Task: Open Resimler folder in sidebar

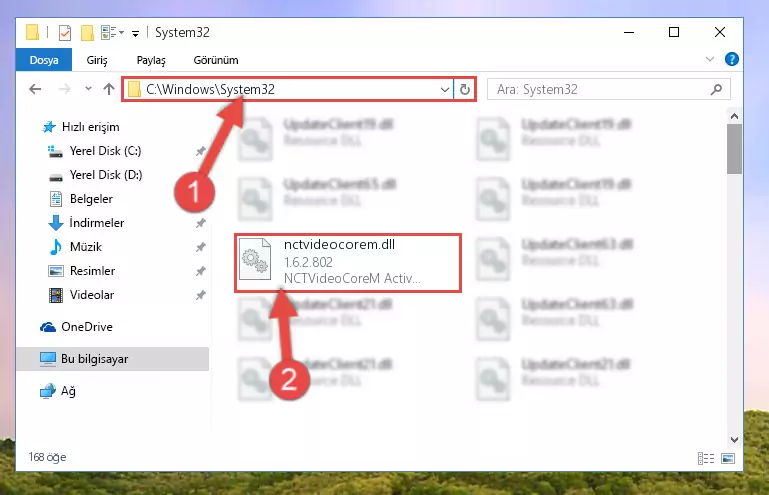Action: 81,271
